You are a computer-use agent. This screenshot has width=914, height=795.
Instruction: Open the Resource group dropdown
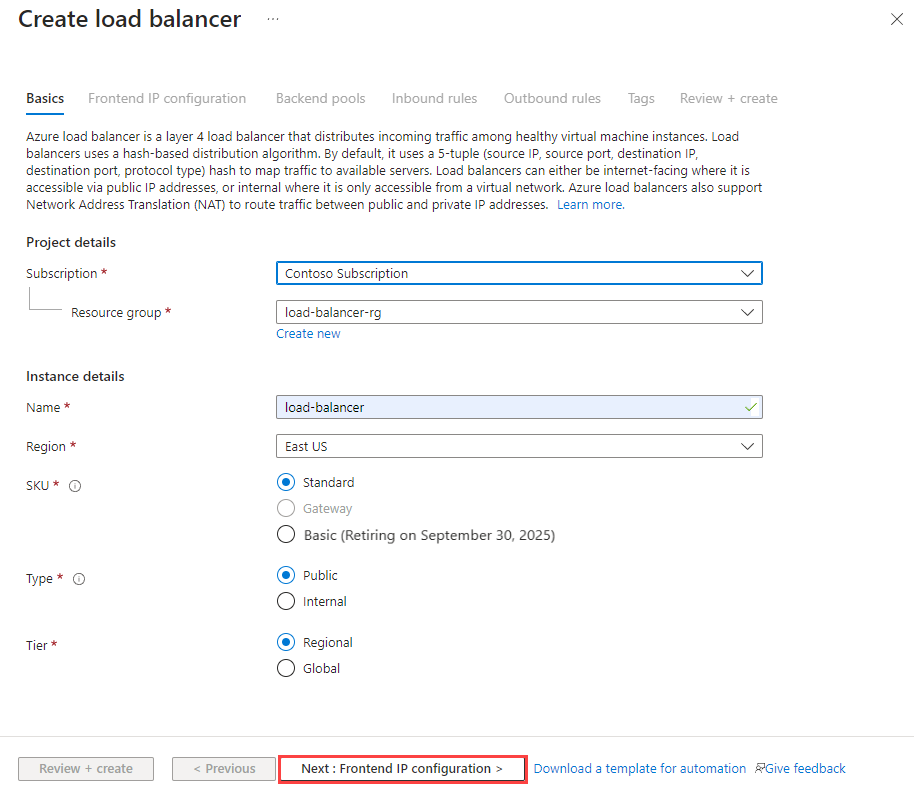(517, 312)
